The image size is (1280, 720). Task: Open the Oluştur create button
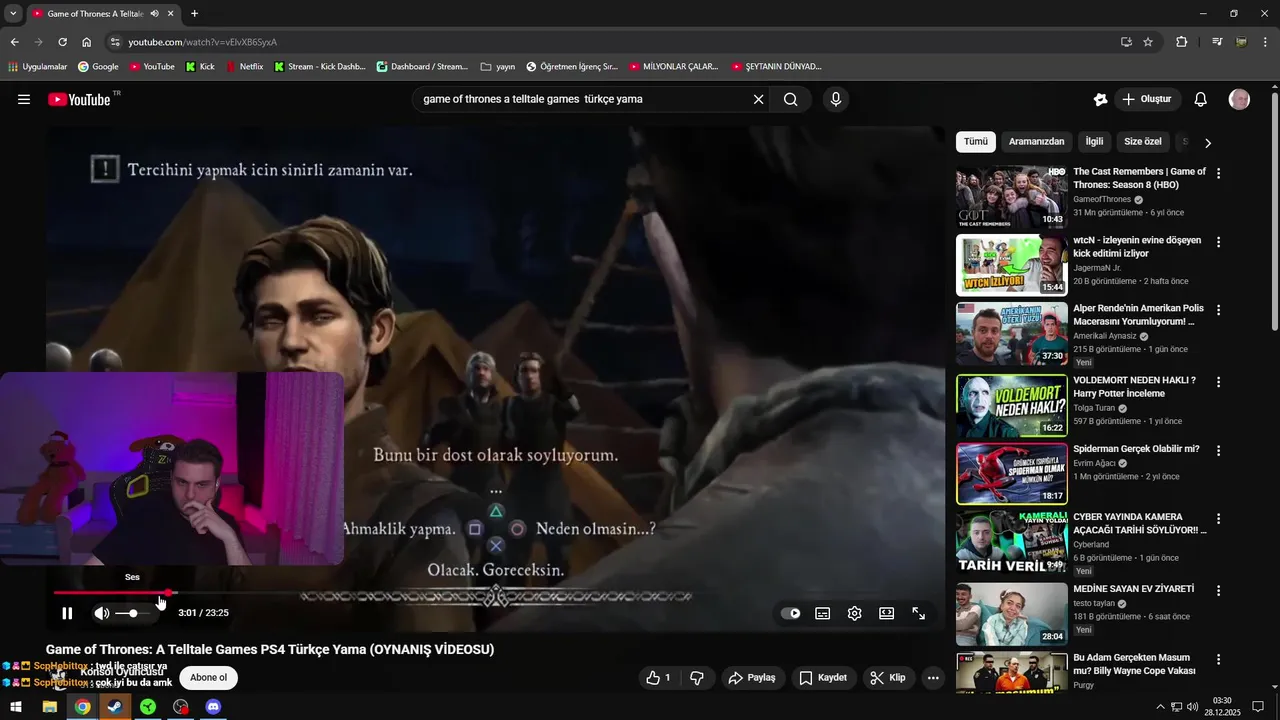[x=1148, y=99]
